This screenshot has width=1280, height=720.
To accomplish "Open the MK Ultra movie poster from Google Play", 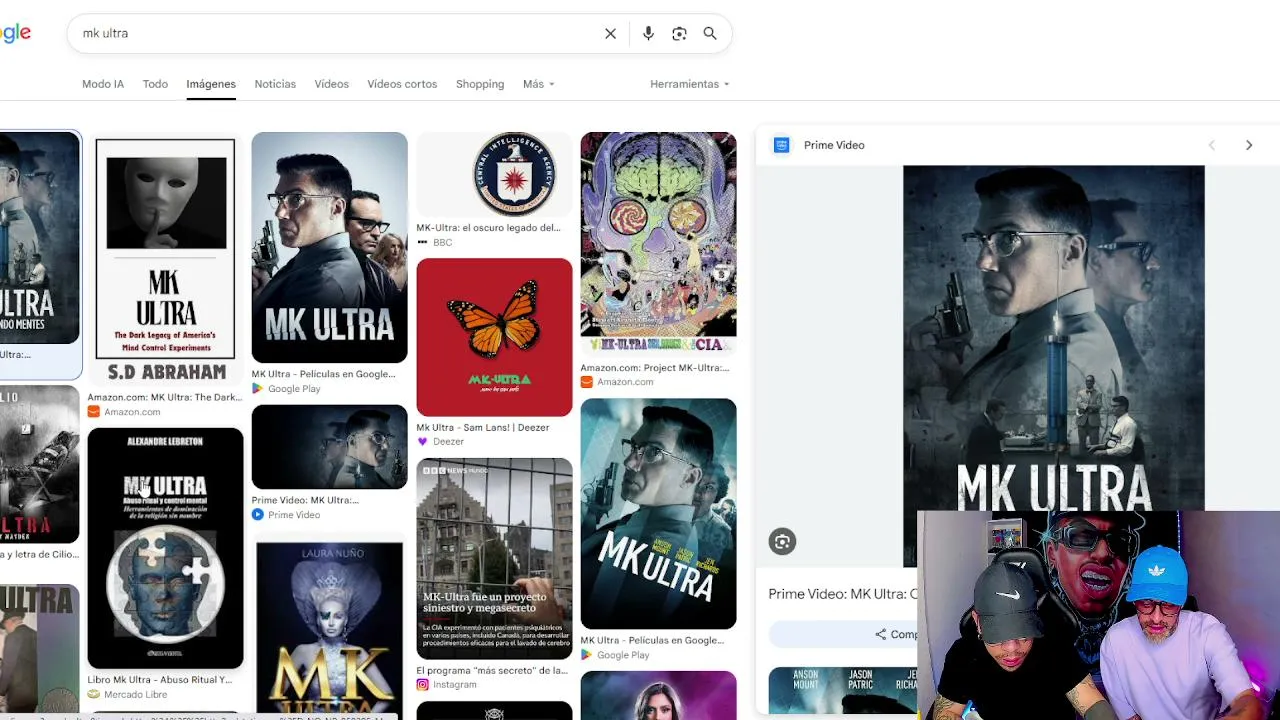I will pyautogui.click(x=329, y=247).
